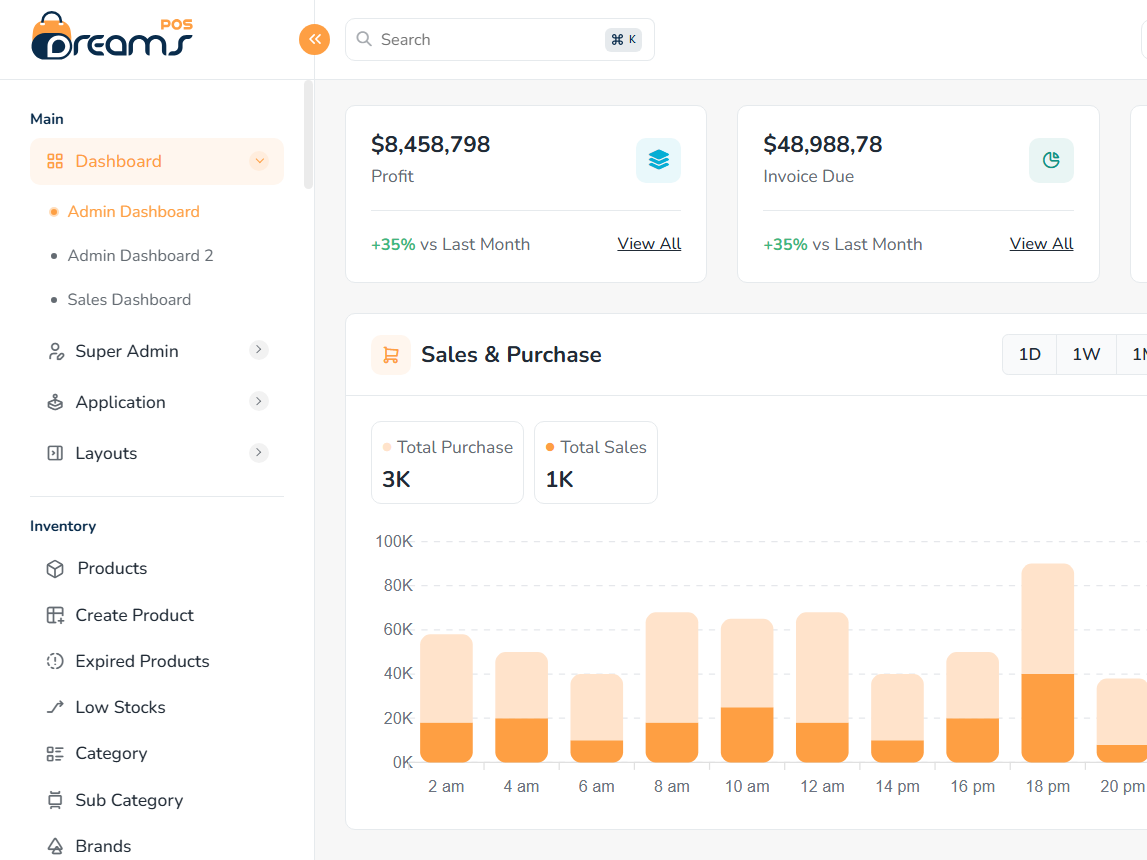Click the Create Product icon
The height and width of the screenshot is (860, 1147).
point(55,614)
